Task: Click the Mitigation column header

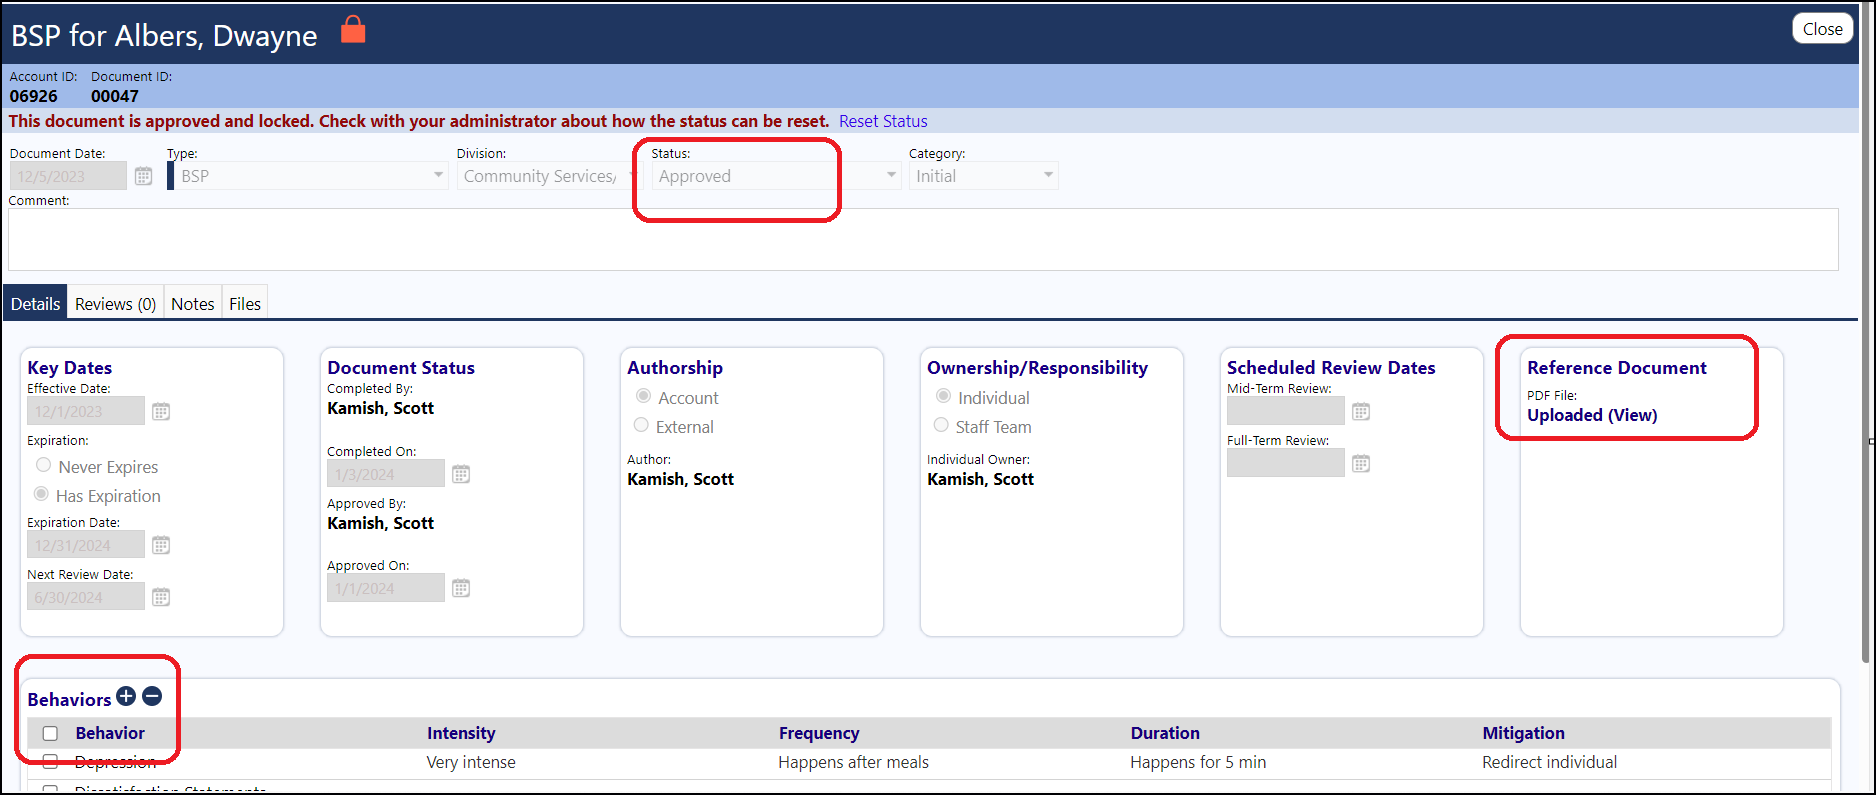Action: tap(1523, 733)
